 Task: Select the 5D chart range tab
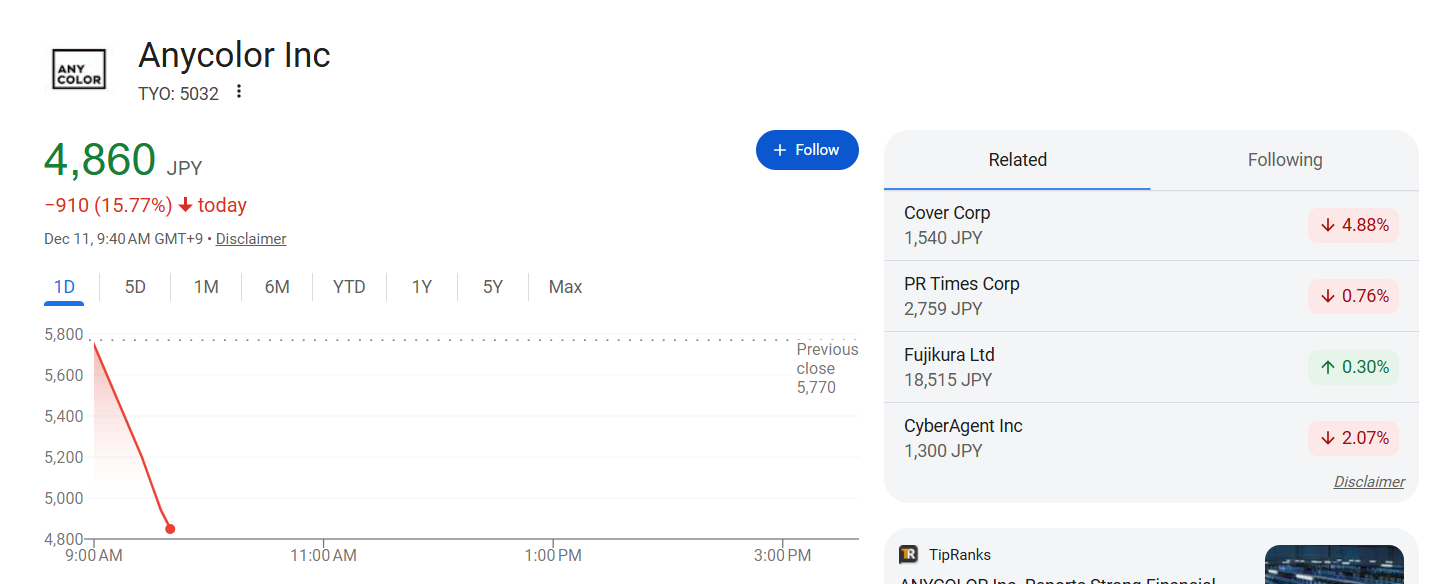click(x=135, y=287)
